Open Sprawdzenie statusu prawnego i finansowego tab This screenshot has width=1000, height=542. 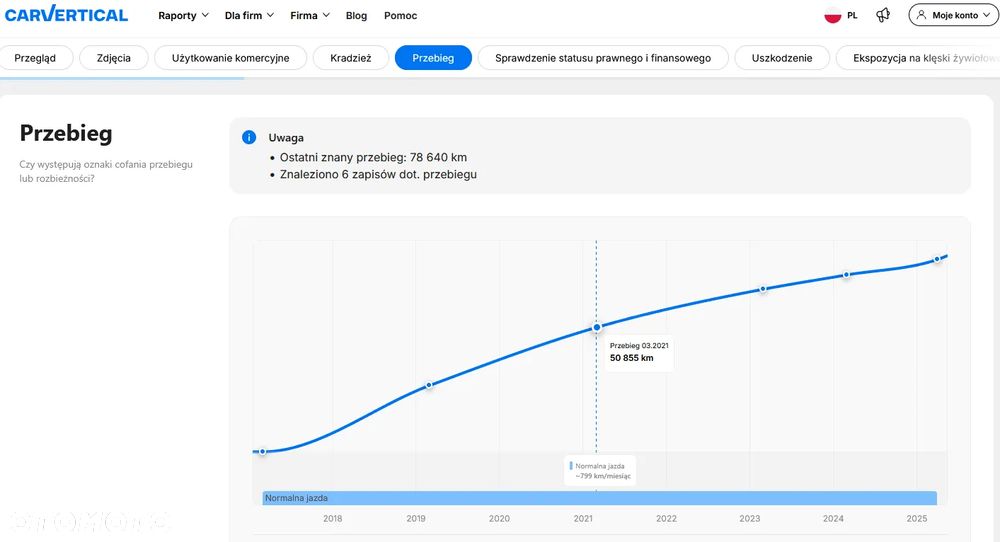point(603,58)
